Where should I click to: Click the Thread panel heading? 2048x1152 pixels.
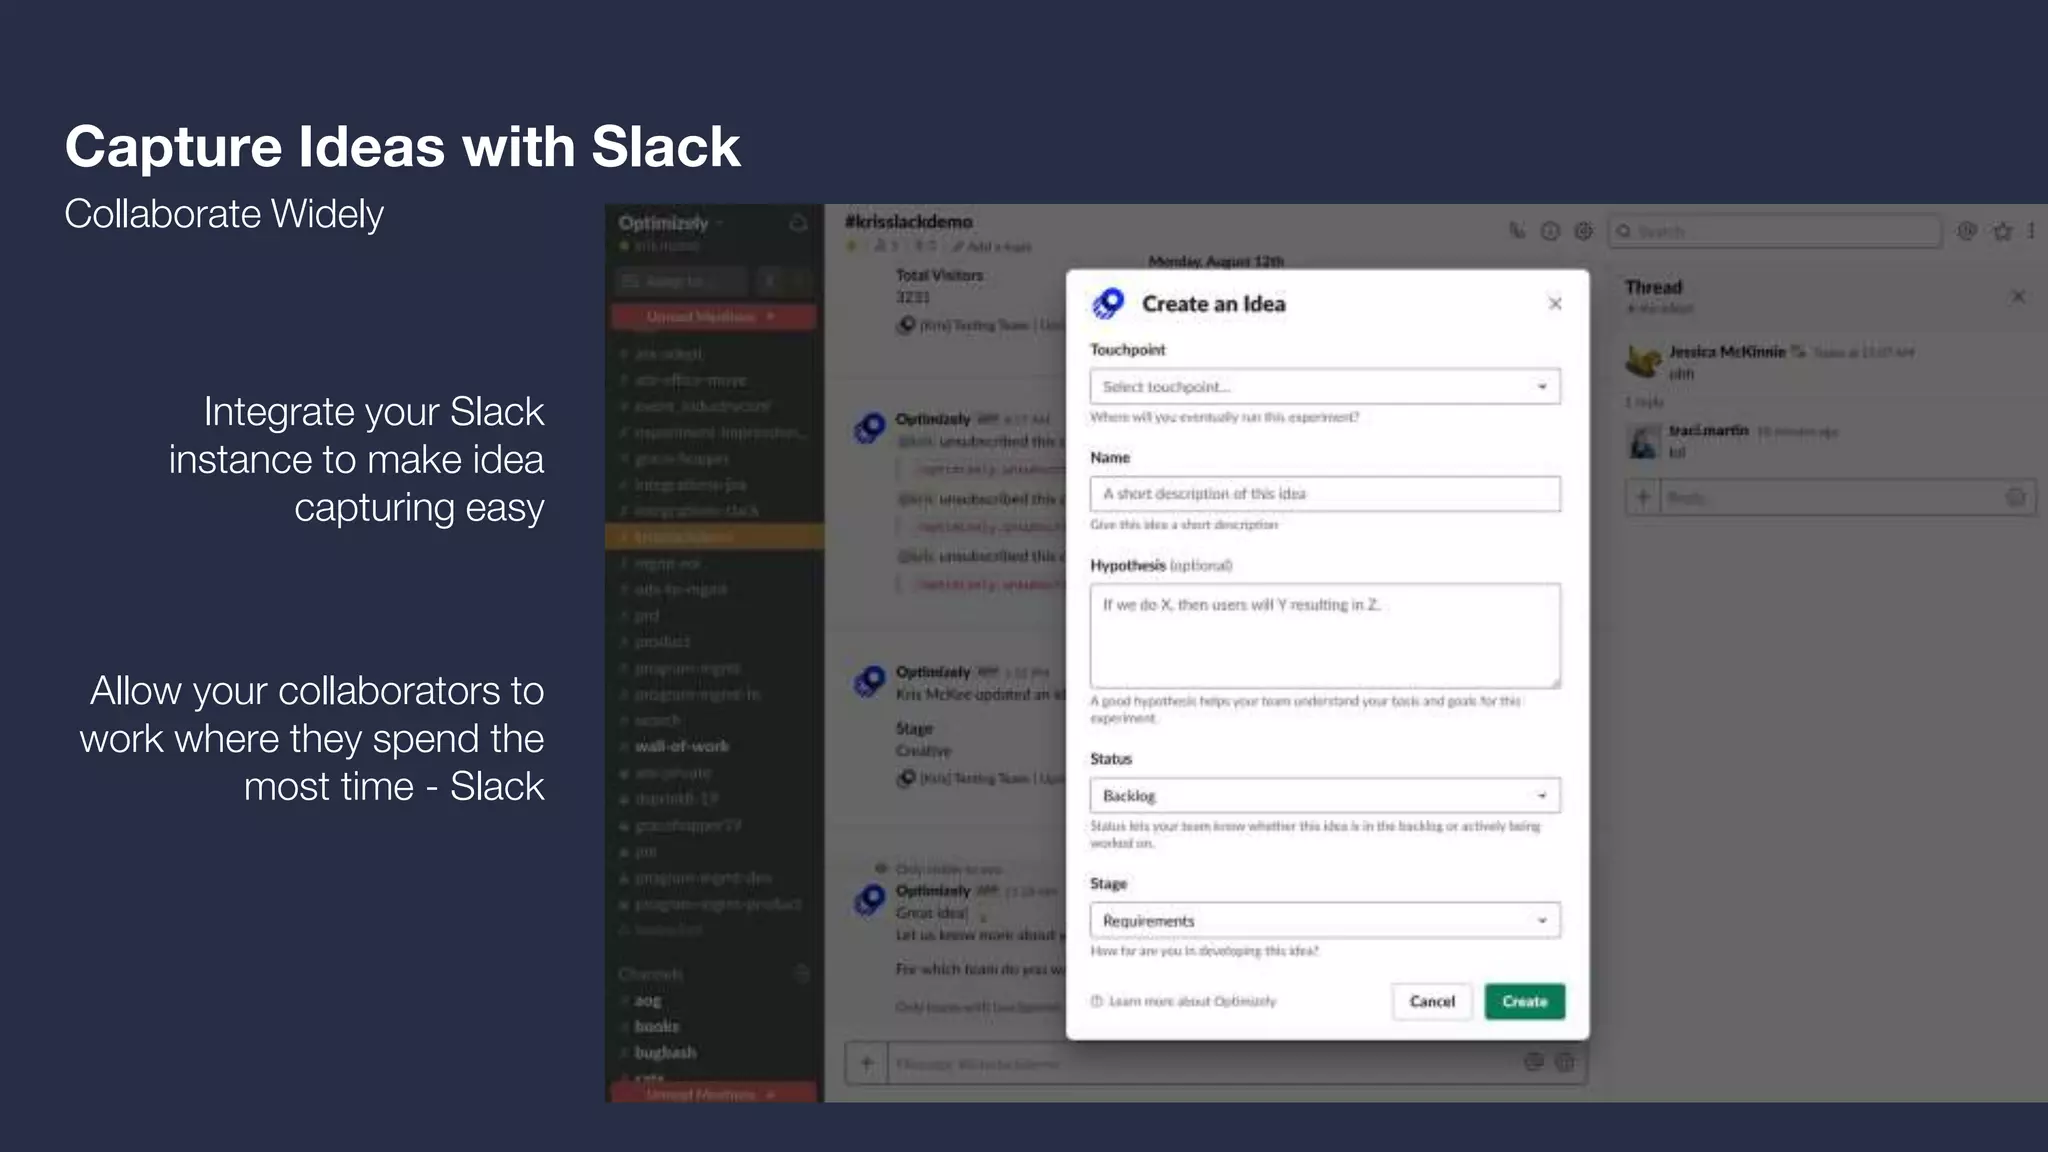pyautogui.click(x=1654, y=287)
